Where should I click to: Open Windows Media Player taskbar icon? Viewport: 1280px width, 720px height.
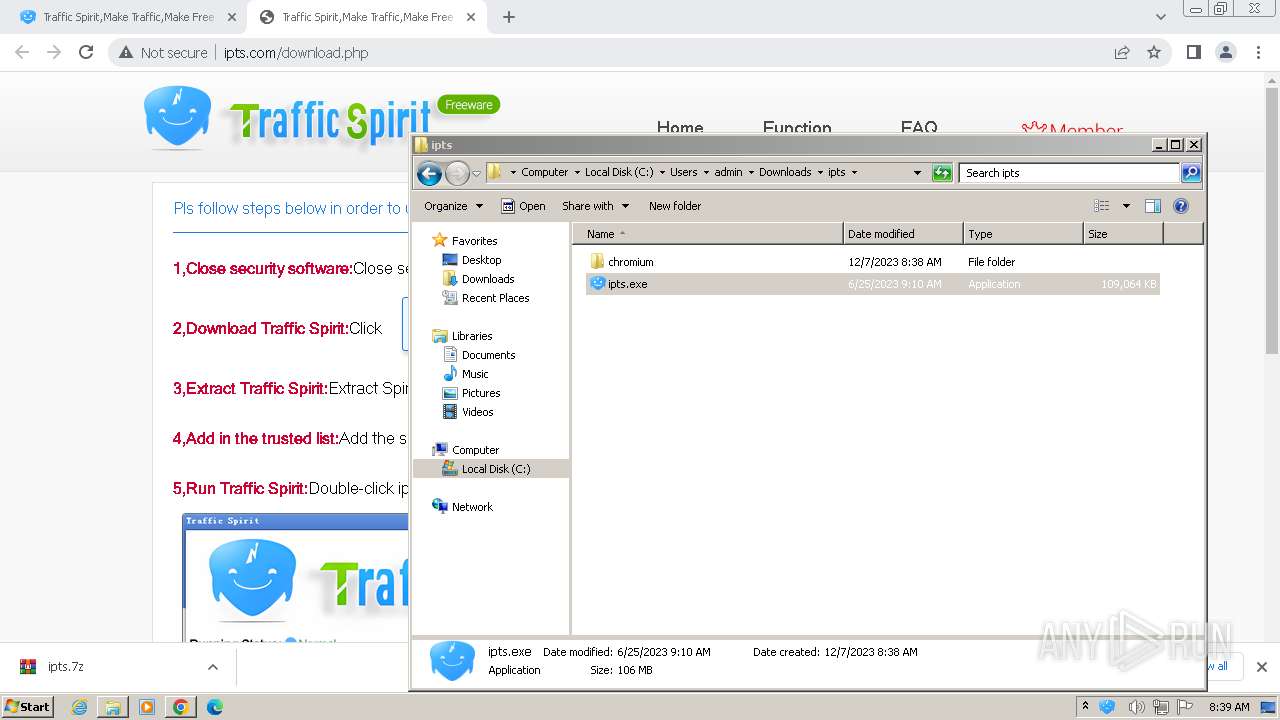click(x=147, y=707)
